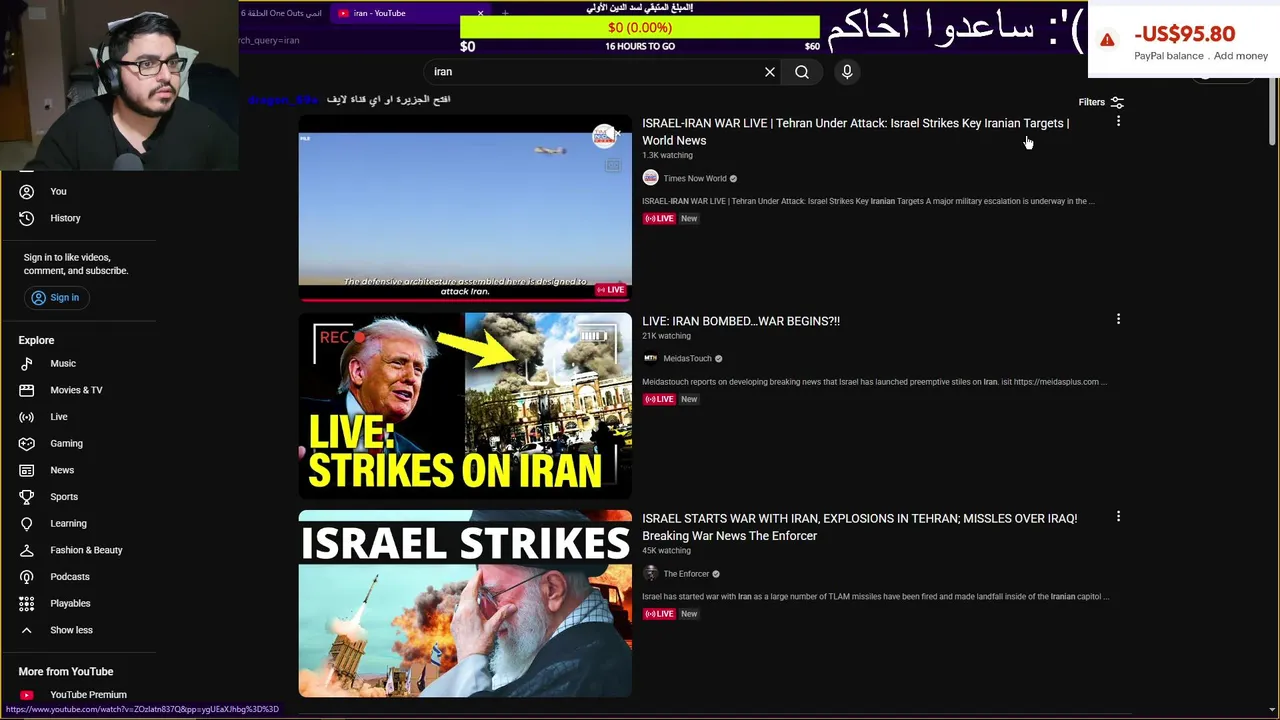This screenshot has width=1280, height=720.
Task: Start voice search with microphone icon
Action: coord(847,72)
